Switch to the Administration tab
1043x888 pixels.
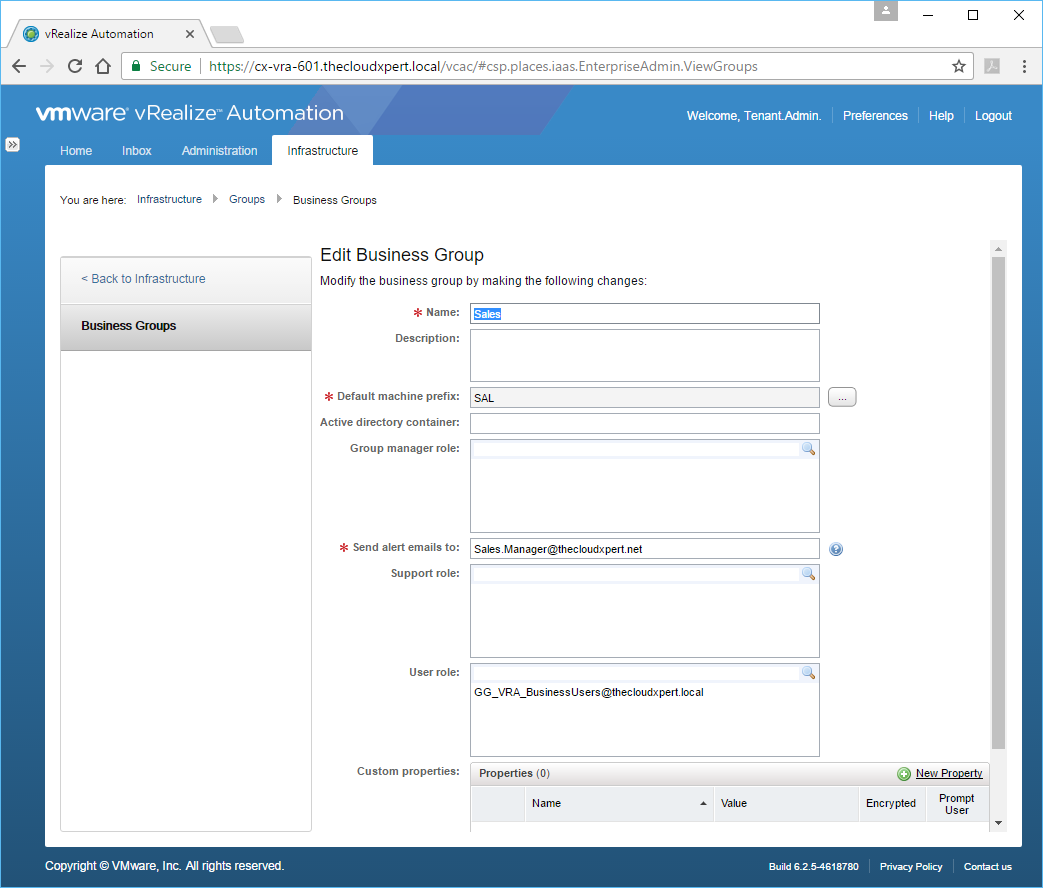click(219, 151)
